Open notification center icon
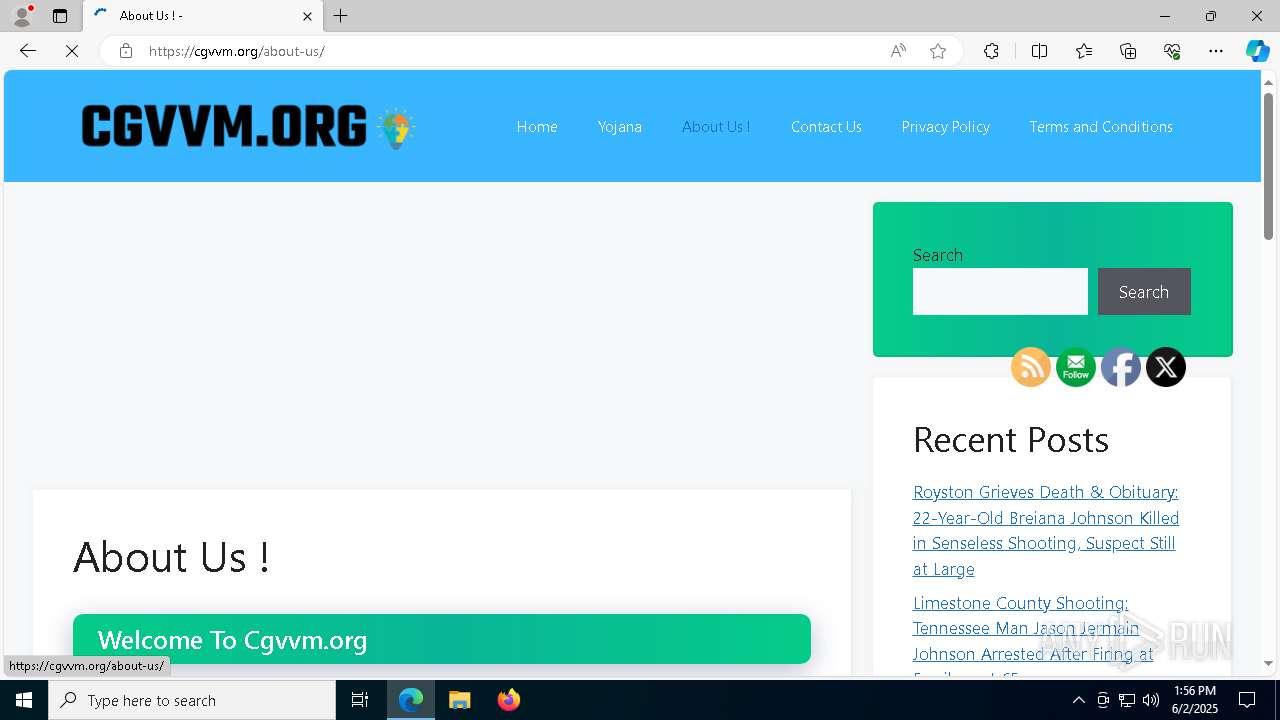Image resolution: width=1280 pixels, height=720 pixels. [1247, 700]
